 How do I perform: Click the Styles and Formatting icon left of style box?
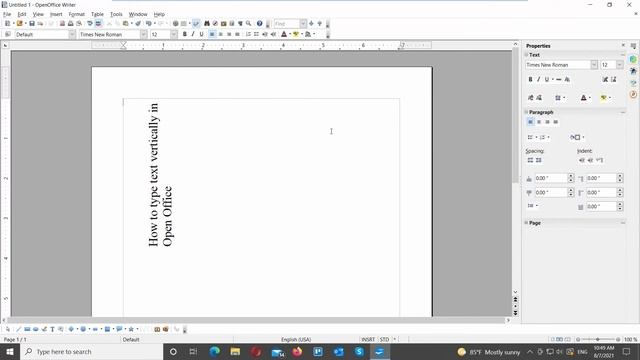pos(7,34)
